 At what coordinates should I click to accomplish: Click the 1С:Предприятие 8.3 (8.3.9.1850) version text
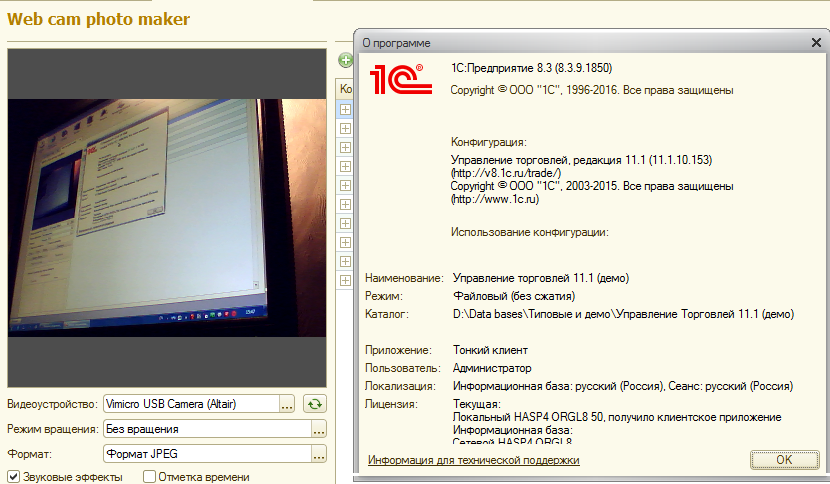tap(531, 68)
